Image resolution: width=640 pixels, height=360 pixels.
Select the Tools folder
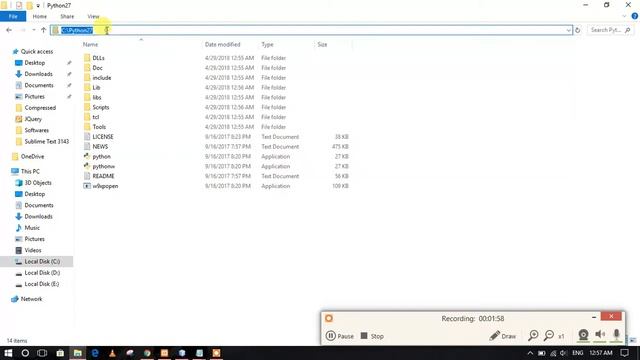point(99,127)
